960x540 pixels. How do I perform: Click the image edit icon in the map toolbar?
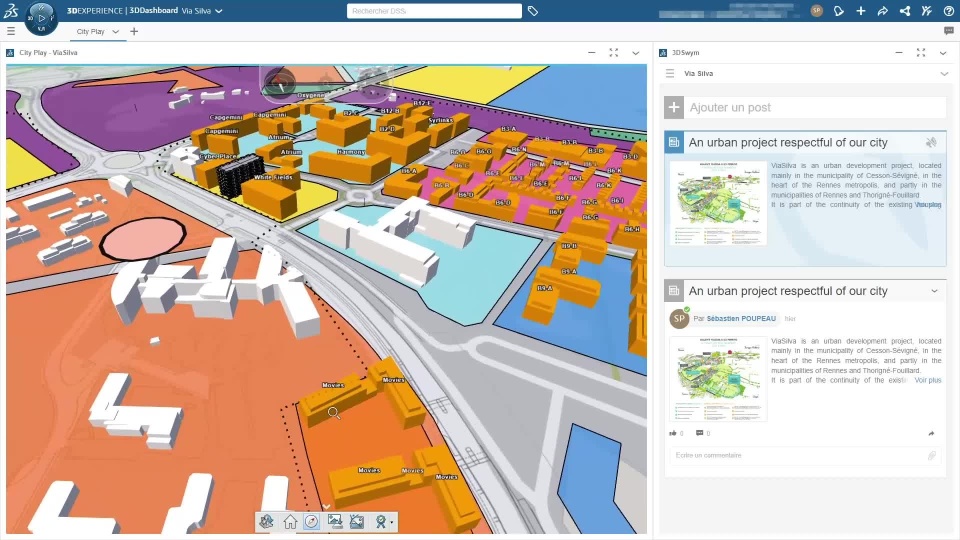coord(357,522)
